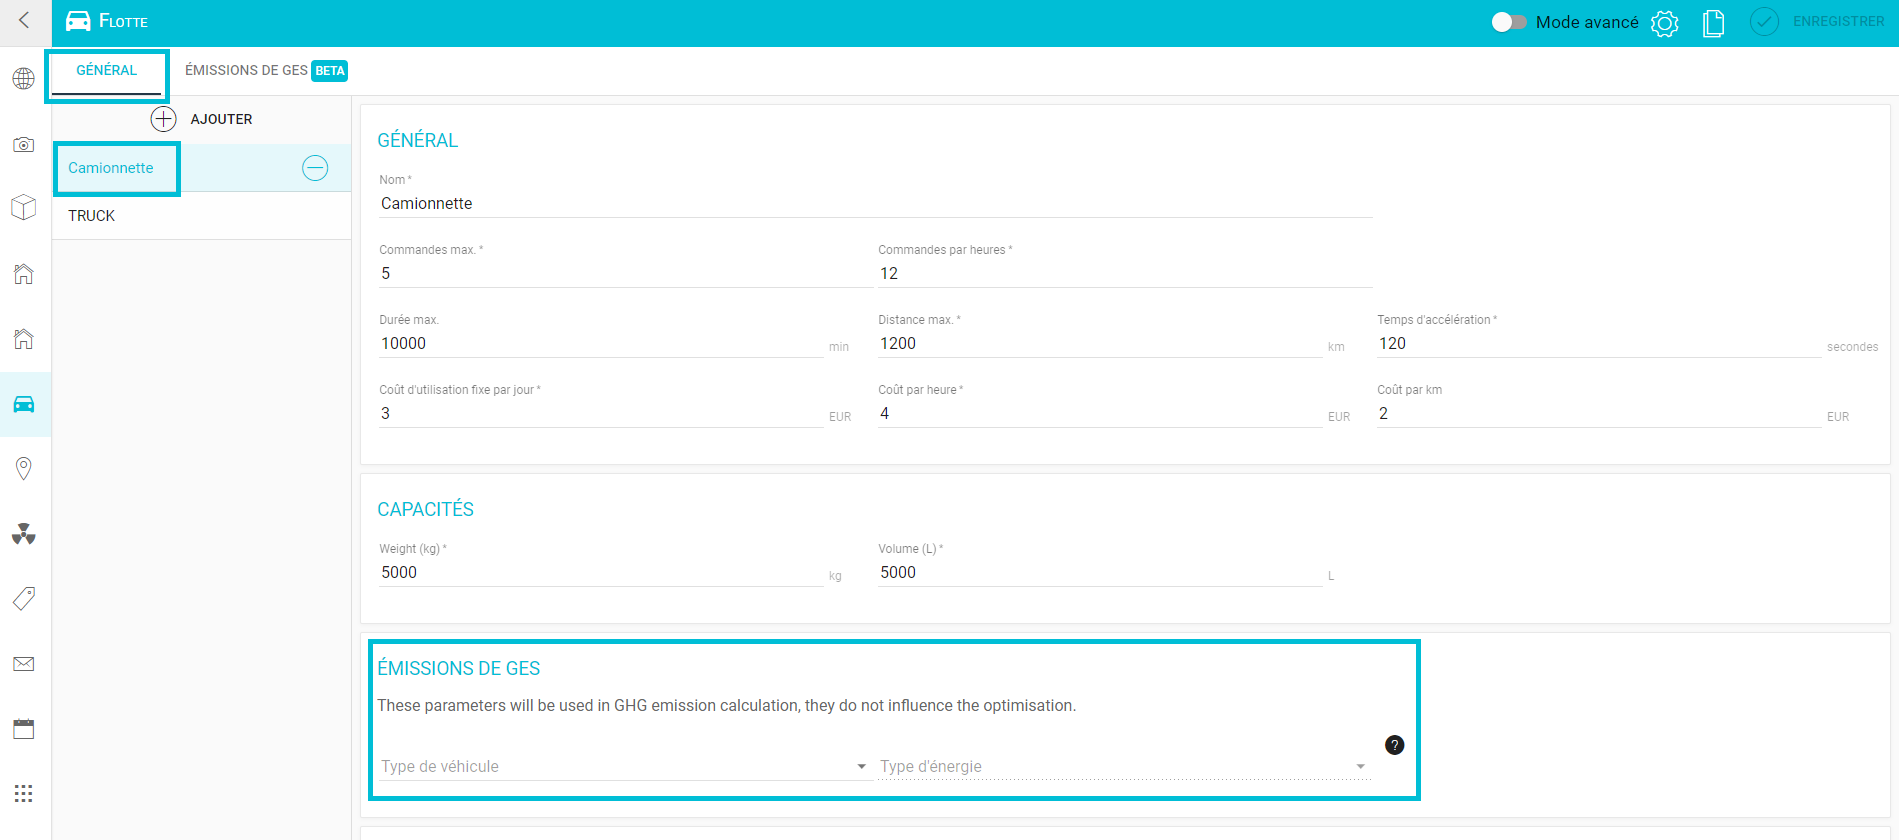Open the second house icon in sidebar

click(24, 339)
